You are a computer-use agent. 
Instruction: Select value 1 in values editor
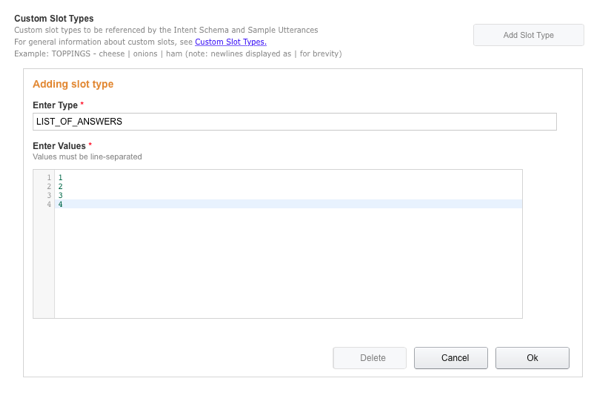(x=60, y=178)
